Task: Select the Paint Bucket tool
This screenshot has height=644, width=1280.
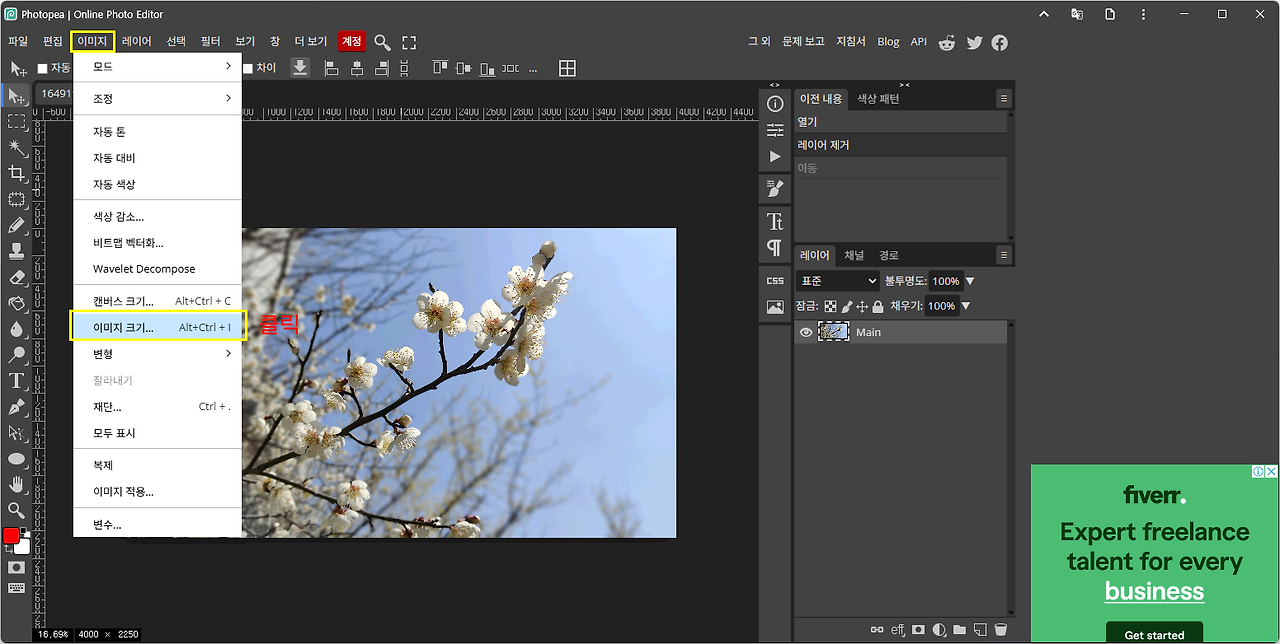Action: coord(17,303)
